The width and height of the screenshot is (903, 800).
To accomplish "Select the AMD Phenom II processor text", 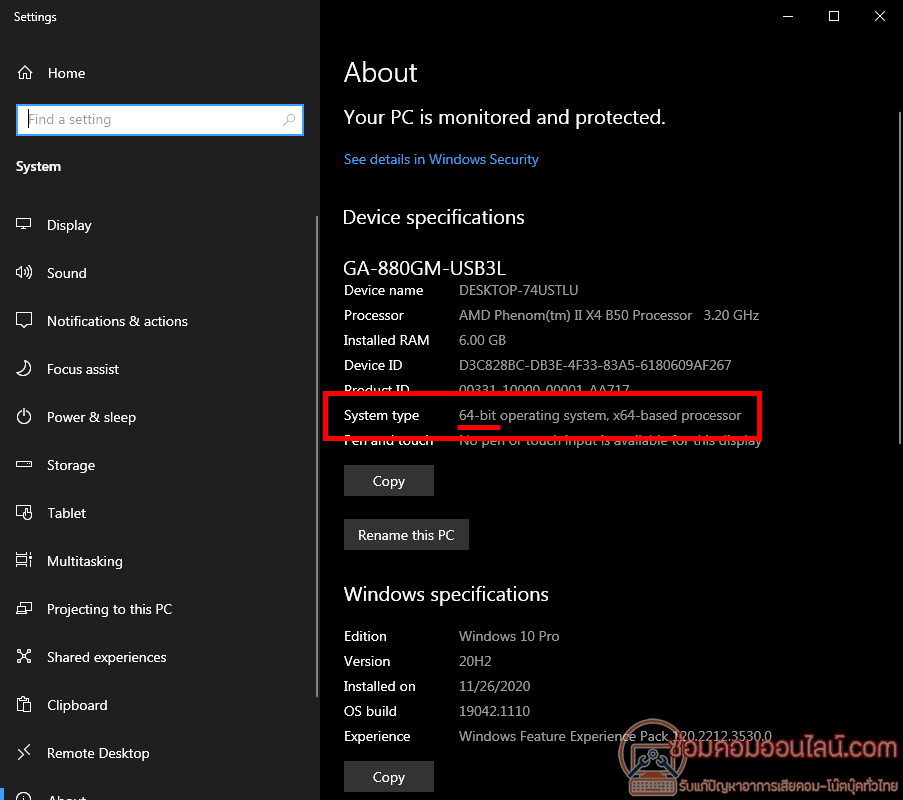I will click(x=609, y=315).
